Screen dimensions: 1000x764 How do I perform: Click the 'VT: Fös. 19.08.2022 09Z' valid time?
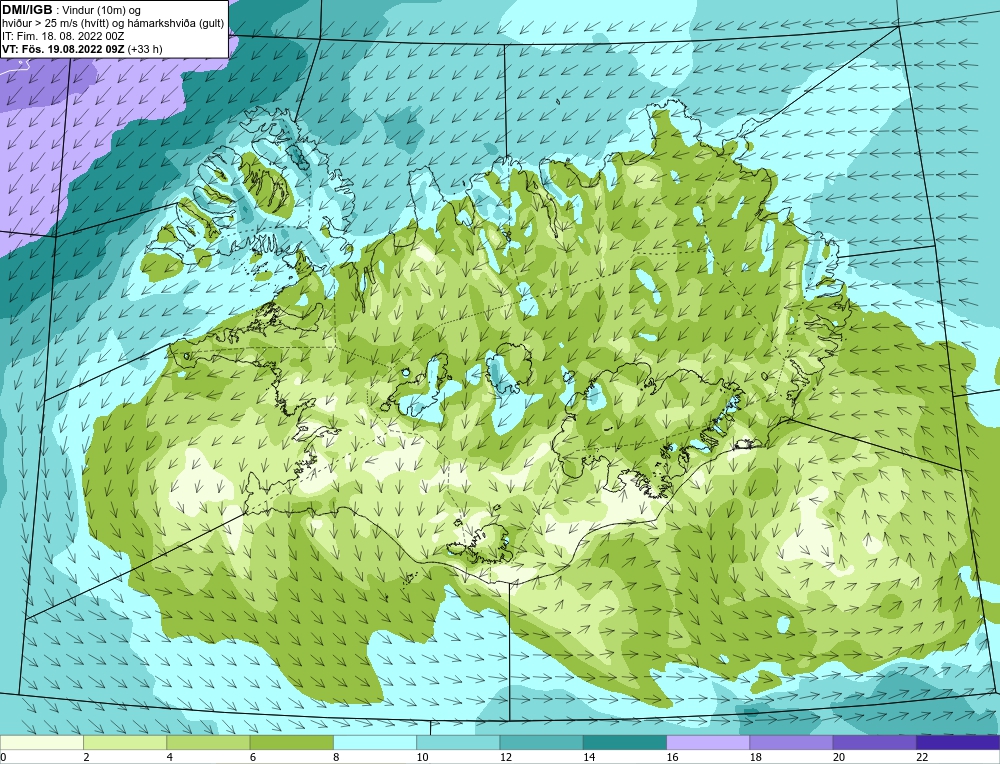tap(63, 49)
